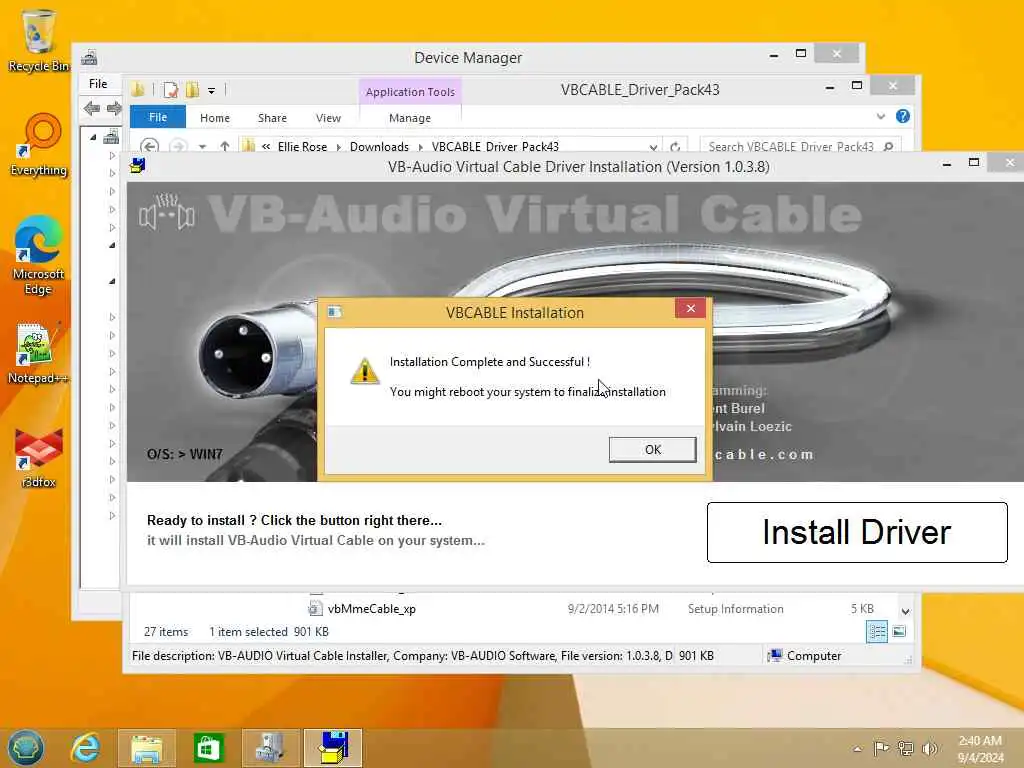
Task: Switch to the Home ribbon tab
Action: pyautogui.click(x=215, y=118)
